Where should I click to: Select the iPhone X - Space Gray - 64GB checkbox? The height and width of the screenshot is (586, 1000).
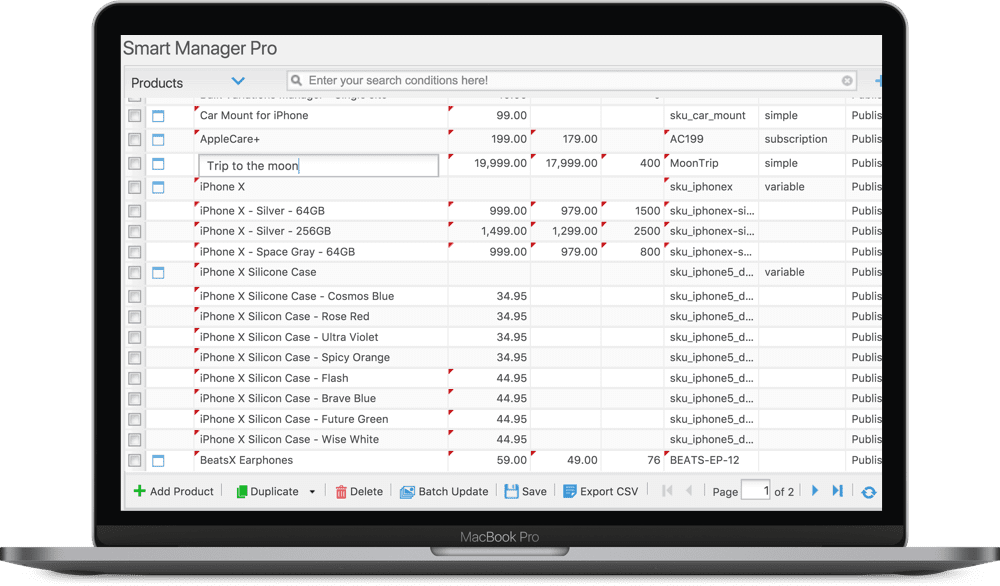pyautogui.click(x=135, y=252)
